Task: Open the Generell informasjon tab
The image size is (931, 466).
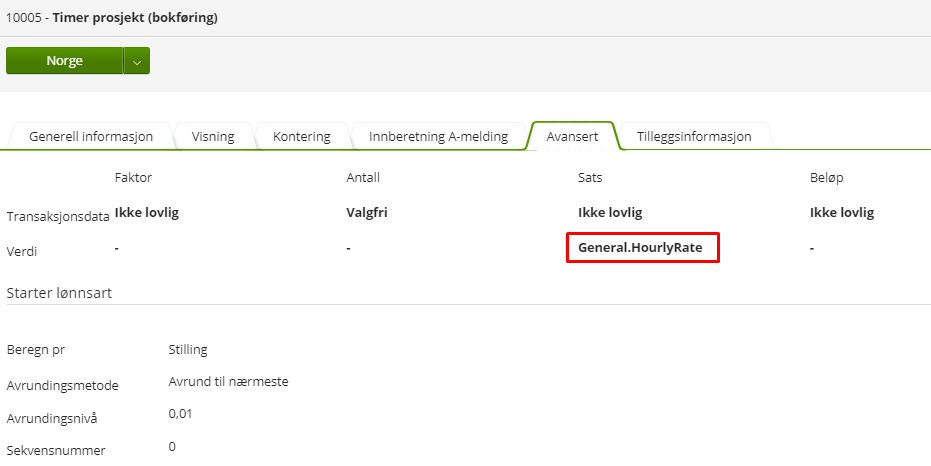Action: tap(91, 136)
